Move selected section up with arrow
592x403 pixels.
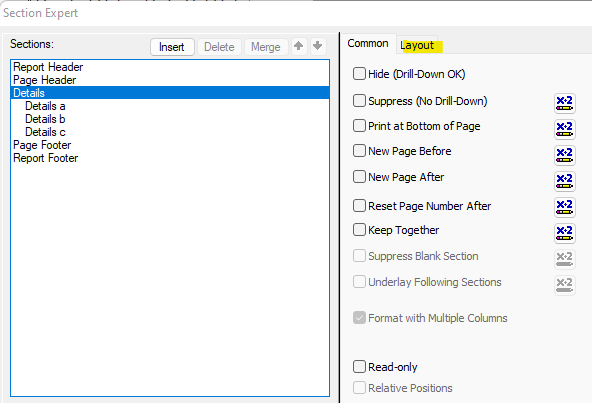pyautogui.click(x=299, y=46)
